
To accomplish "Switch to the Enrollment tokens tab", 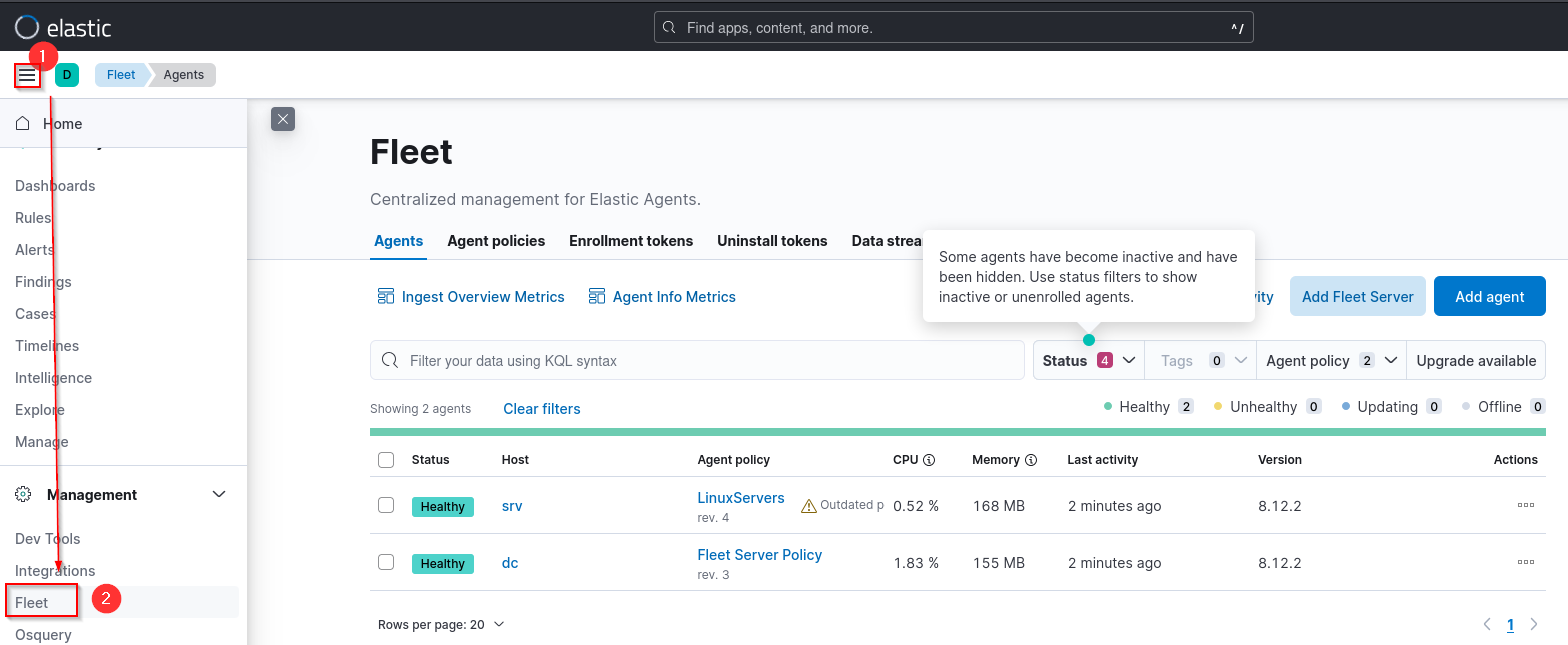I will (x=631, y=241).
